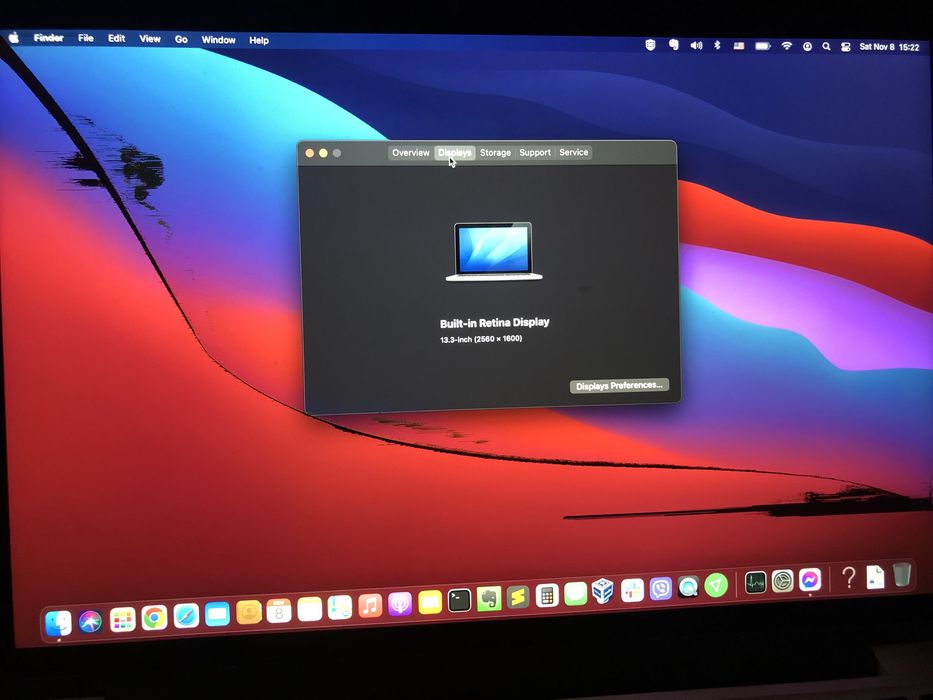Open the Evernote menu bar icon
The image size is (933, 700).
point(674,45)
